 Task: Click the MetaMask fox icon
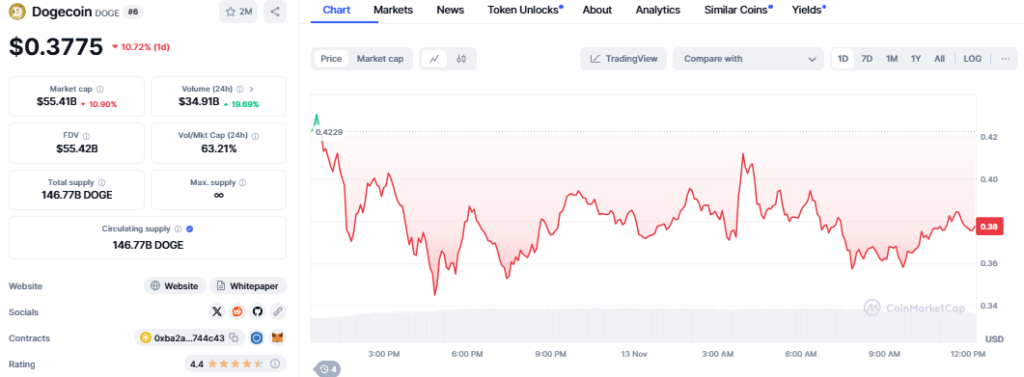pos(278,338)
